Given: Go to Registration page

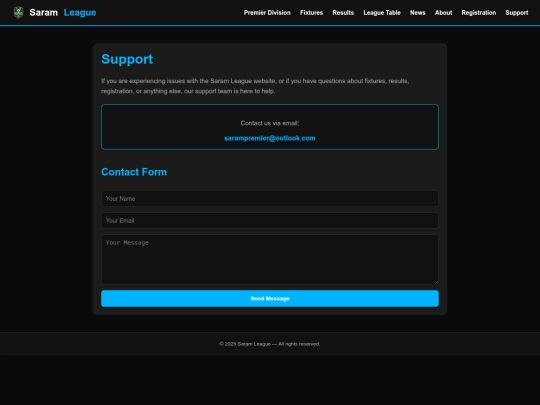Looking at the screenshot, I should pos(479,13).
